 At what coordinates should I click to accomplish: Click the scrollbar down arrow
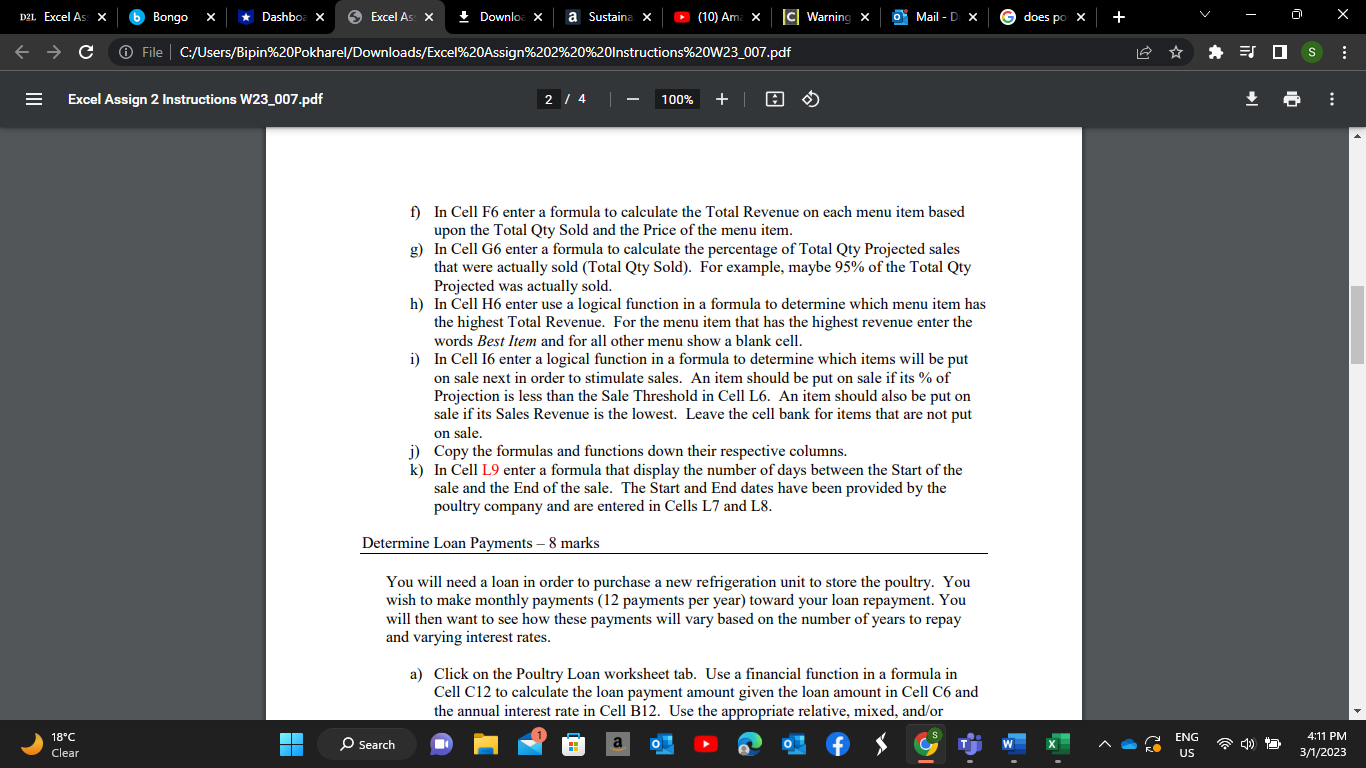1357,711
